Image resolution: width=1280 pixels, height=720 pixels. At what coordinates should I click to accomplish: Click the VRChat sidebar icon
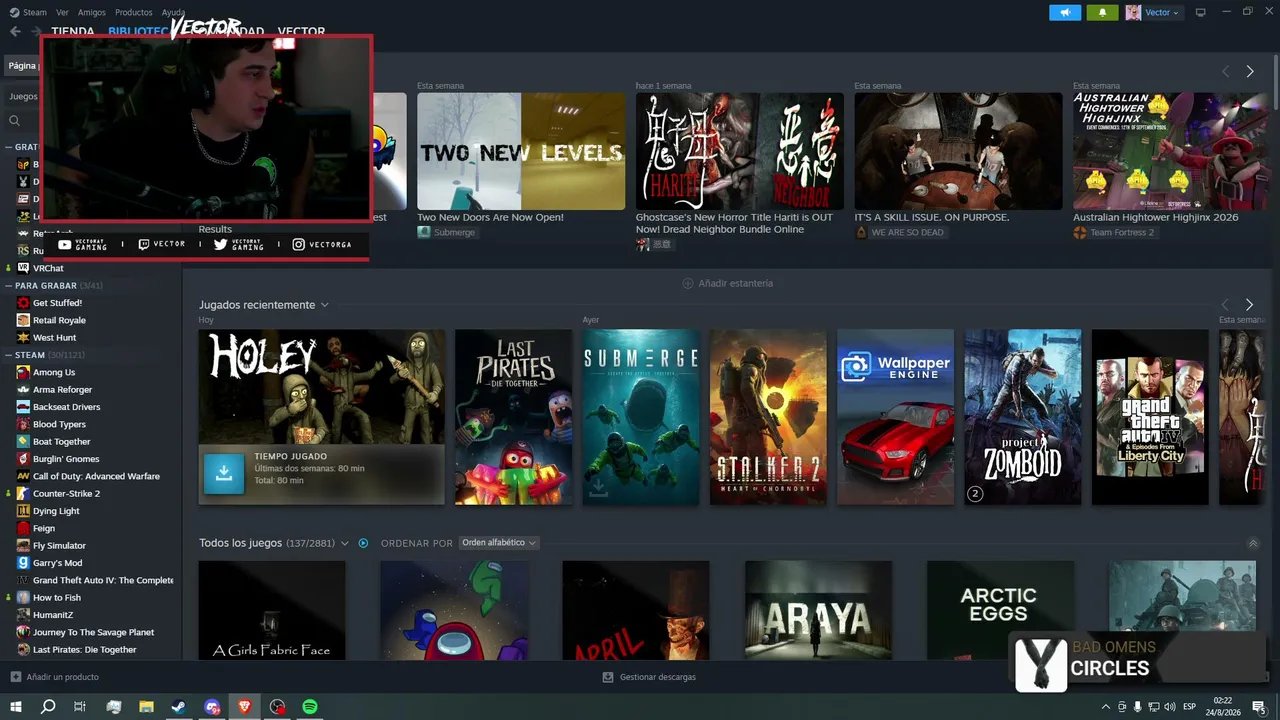click(x=23, y=268)
